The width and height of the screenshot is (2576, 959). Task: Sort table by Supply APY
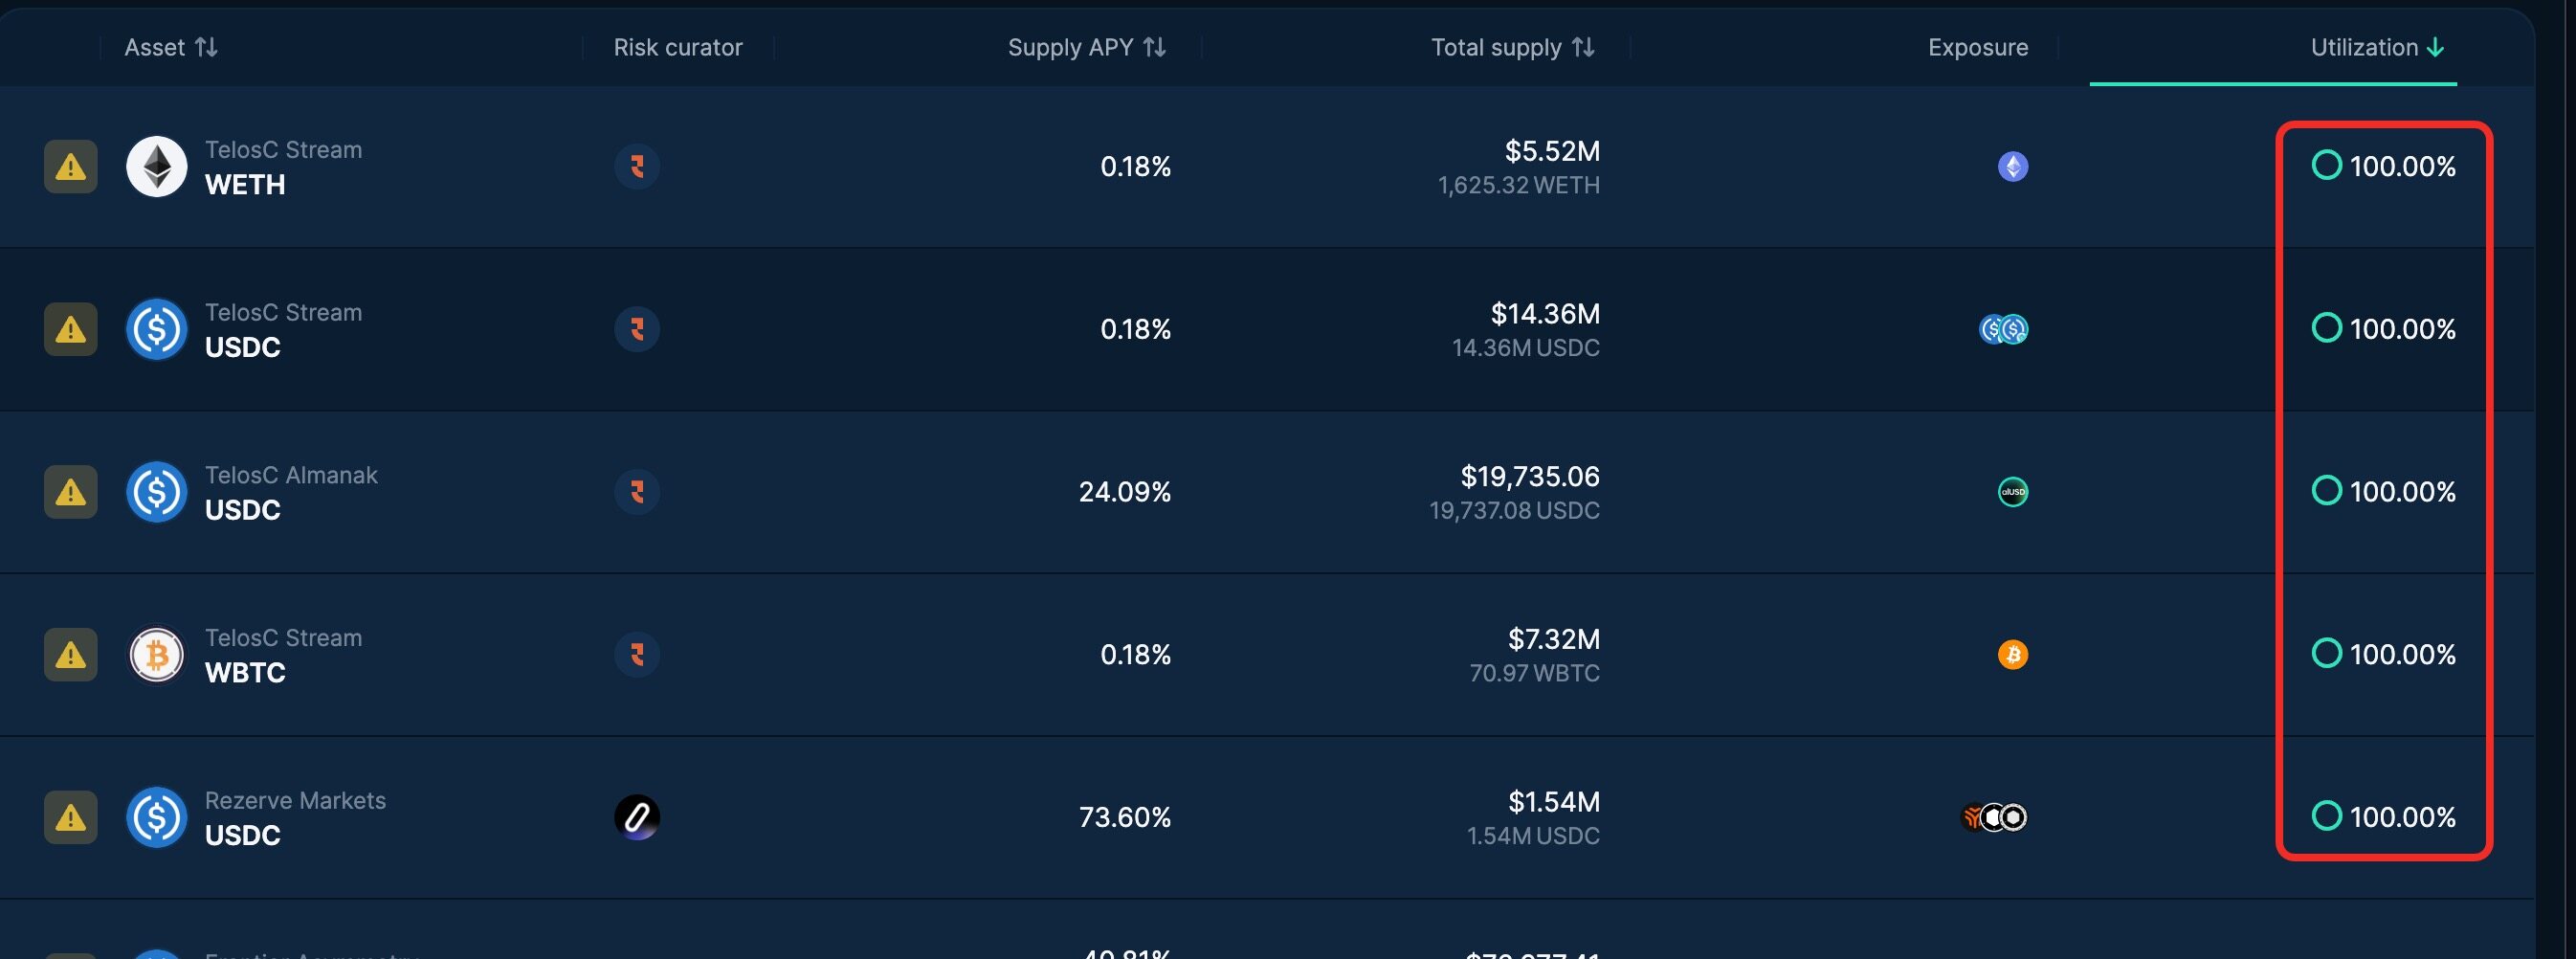1087,47
